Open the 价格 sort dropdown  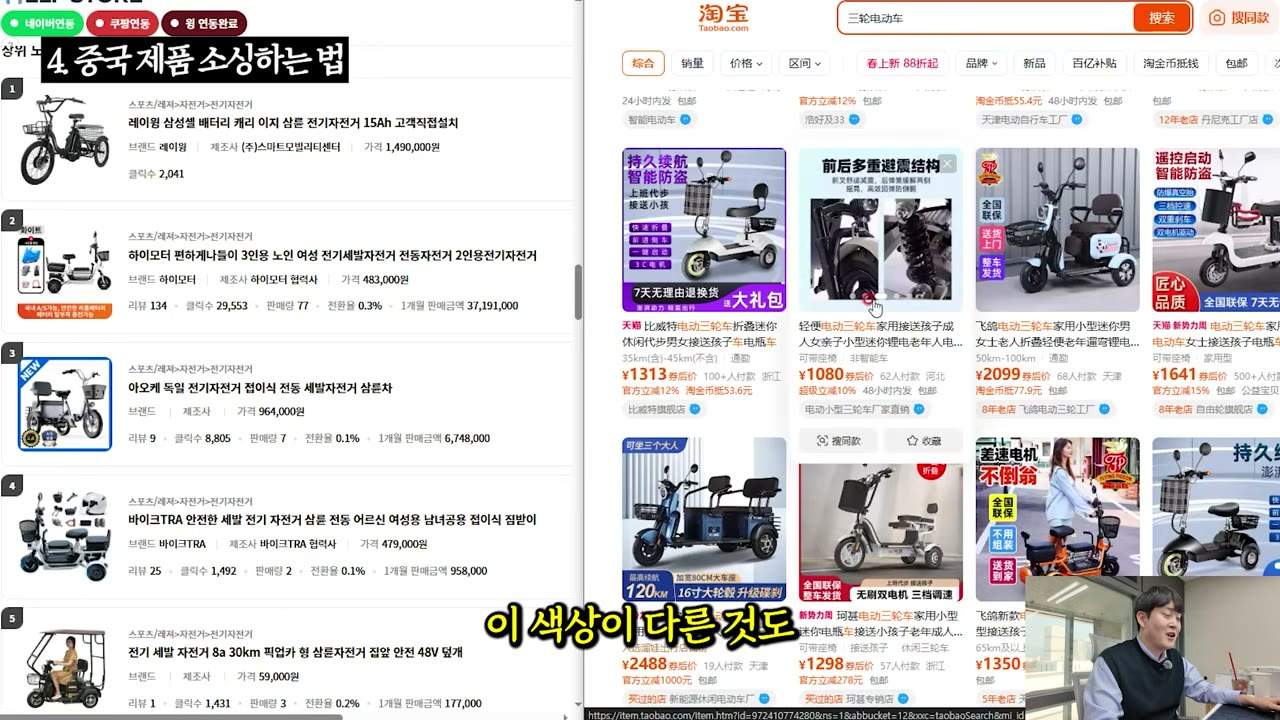tap(746, 63)
